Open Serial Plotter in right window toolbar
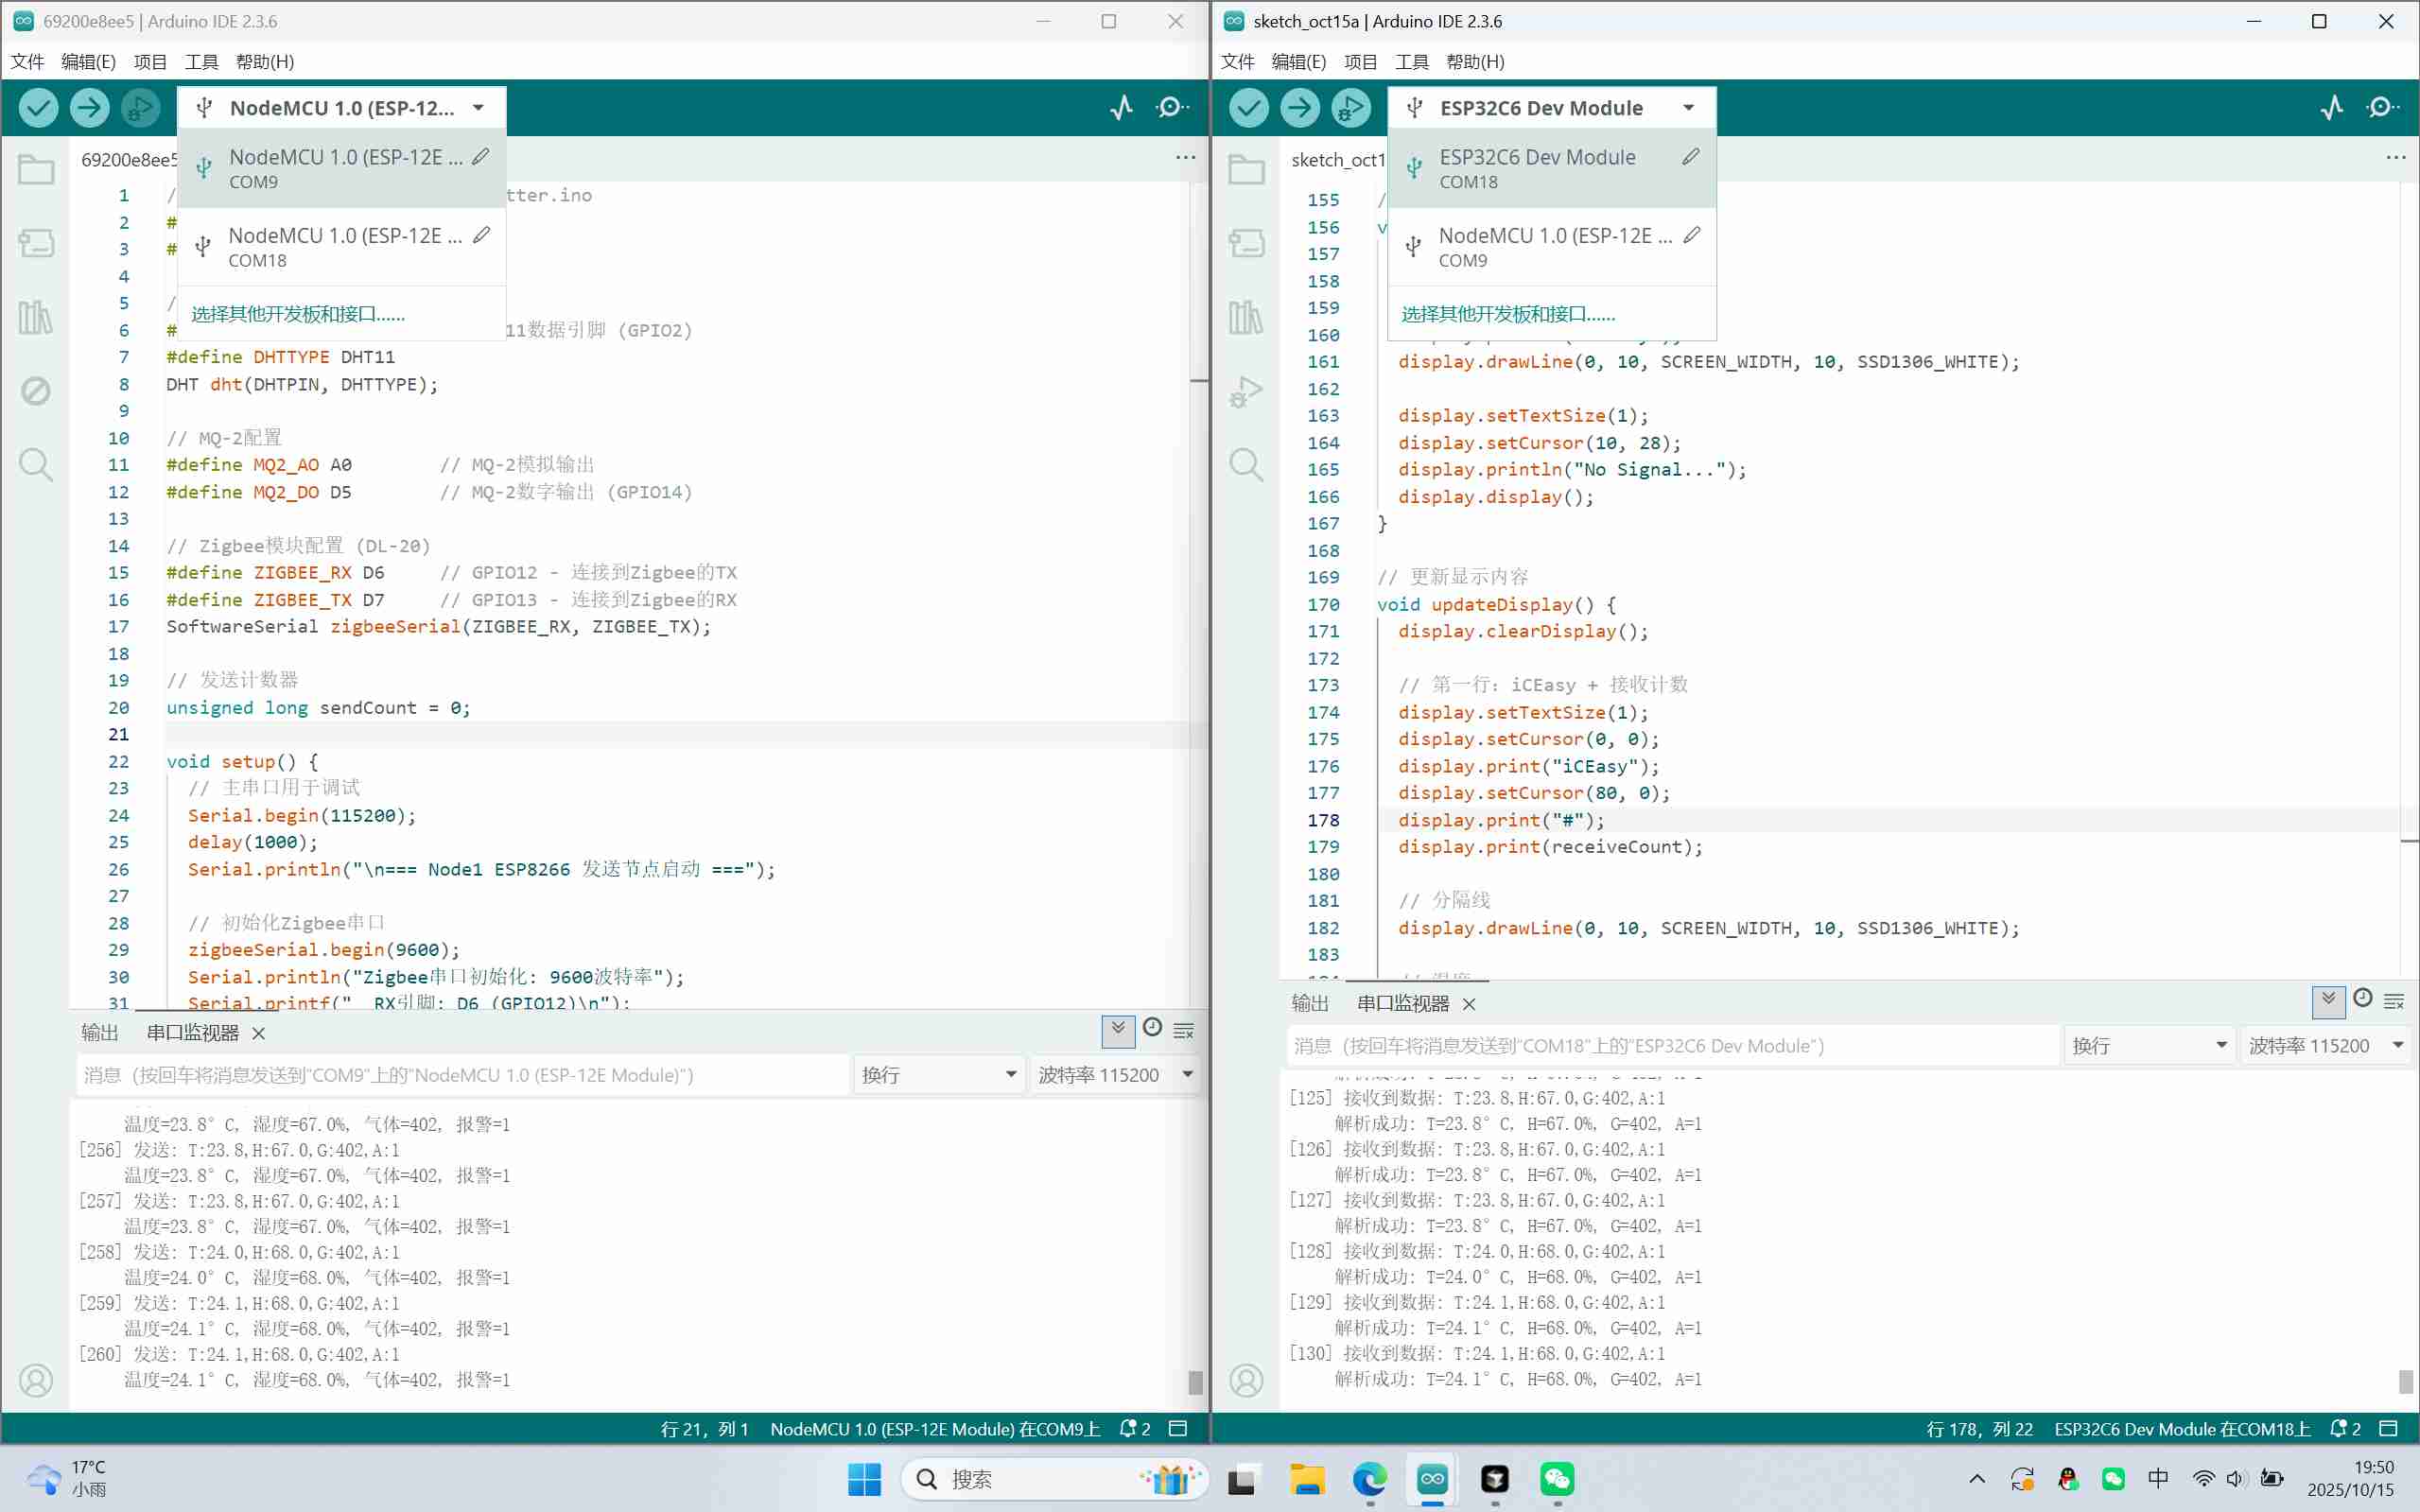The width and height of the screenshot is (2420, 1512). [2331, 107]
